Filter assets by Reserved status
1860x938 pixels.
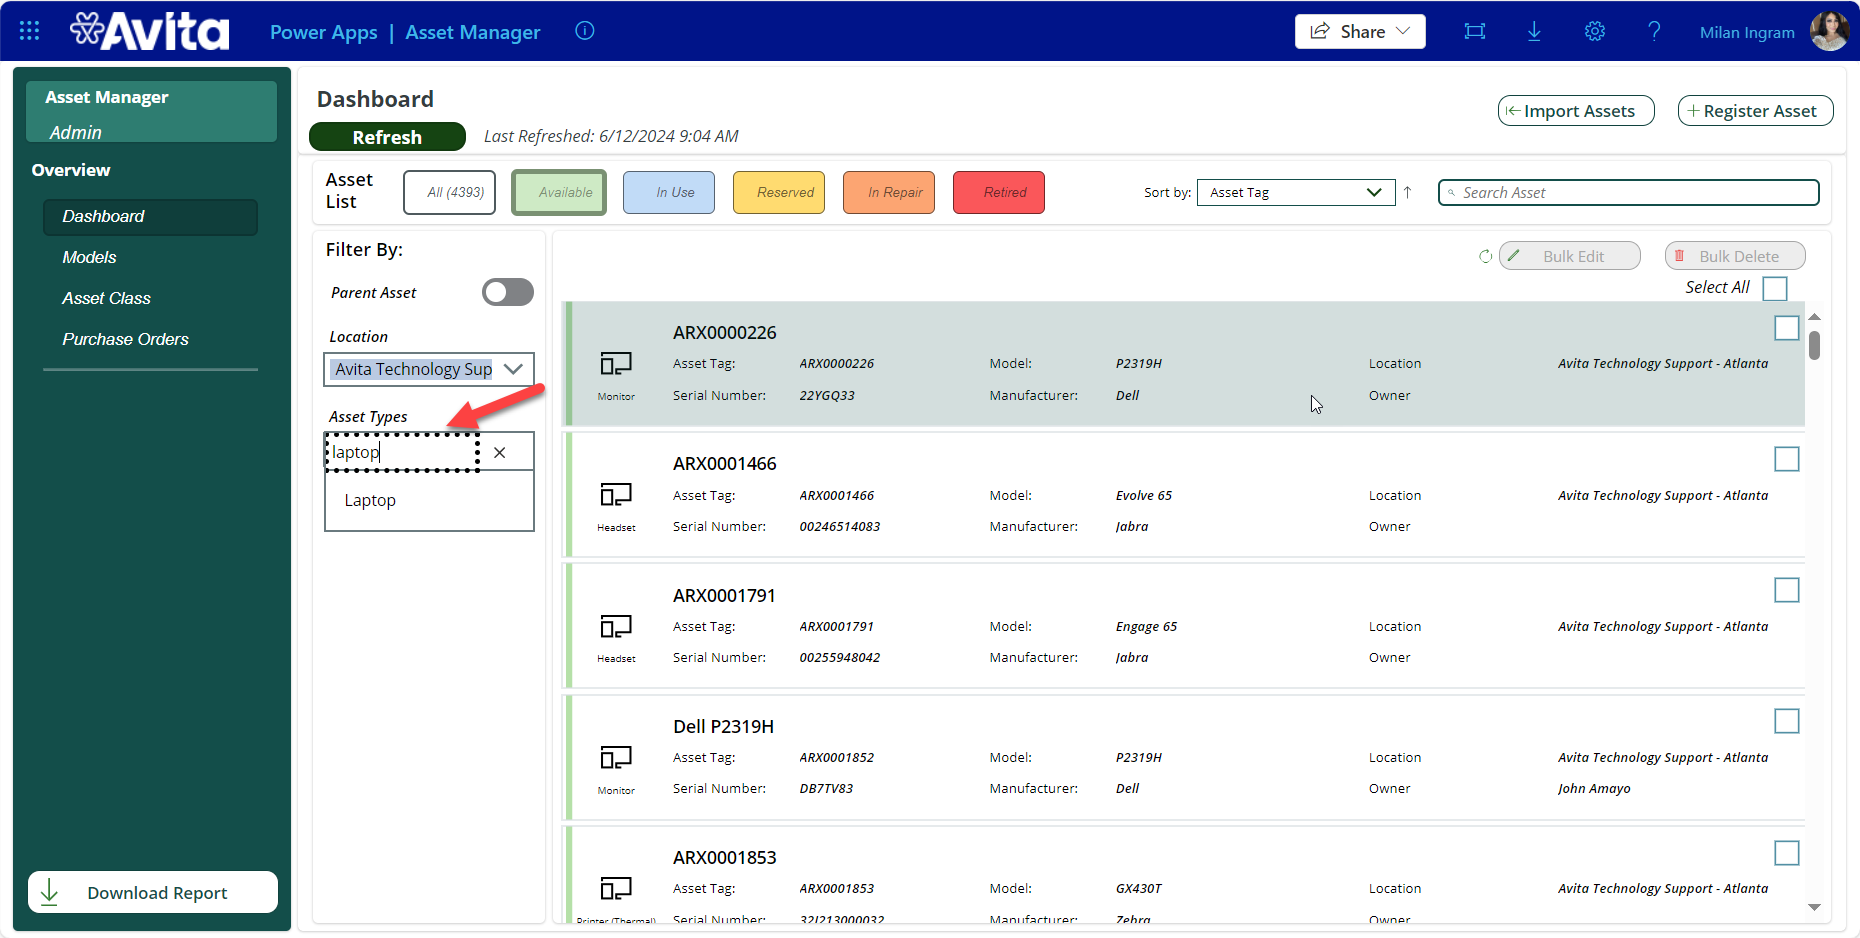coord(779,192)
